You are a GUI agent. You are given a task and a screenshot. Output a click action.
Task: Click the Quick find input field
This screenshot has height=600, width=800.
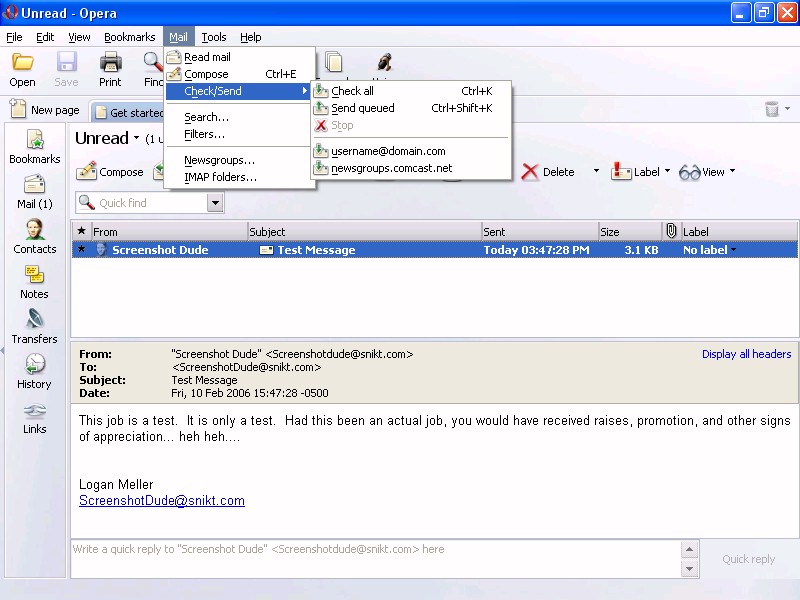point(152,203)
